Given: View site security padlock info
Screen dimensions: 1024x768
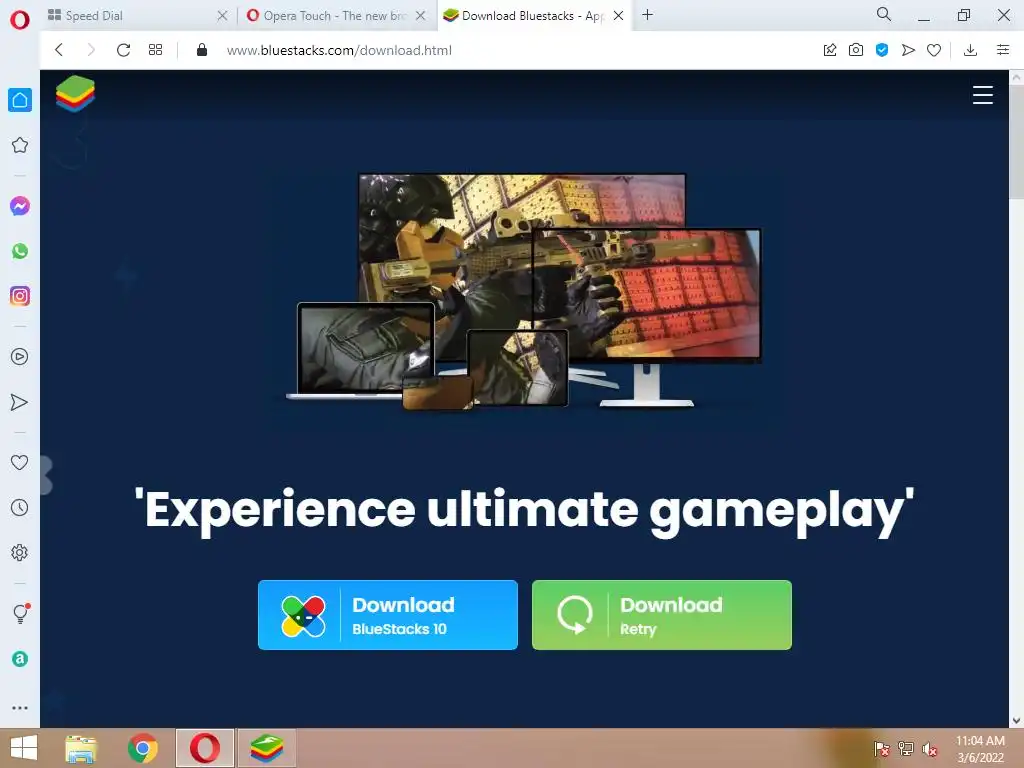Looking at the screenshot, I should [x=202, y=50].
